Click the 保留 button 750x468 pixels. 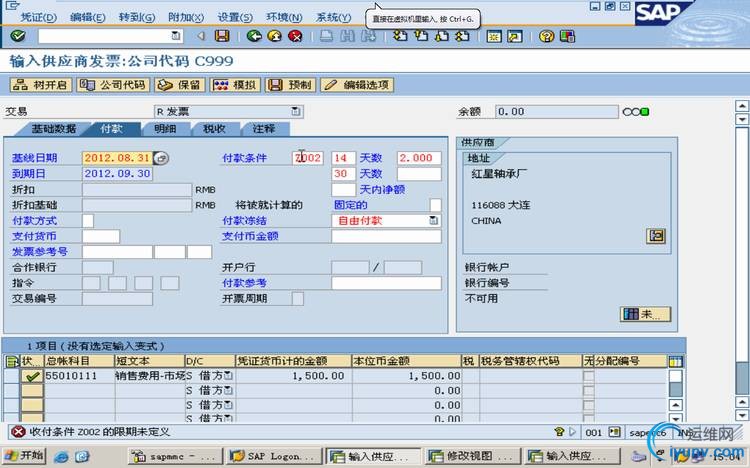click(x=179, y=85)
